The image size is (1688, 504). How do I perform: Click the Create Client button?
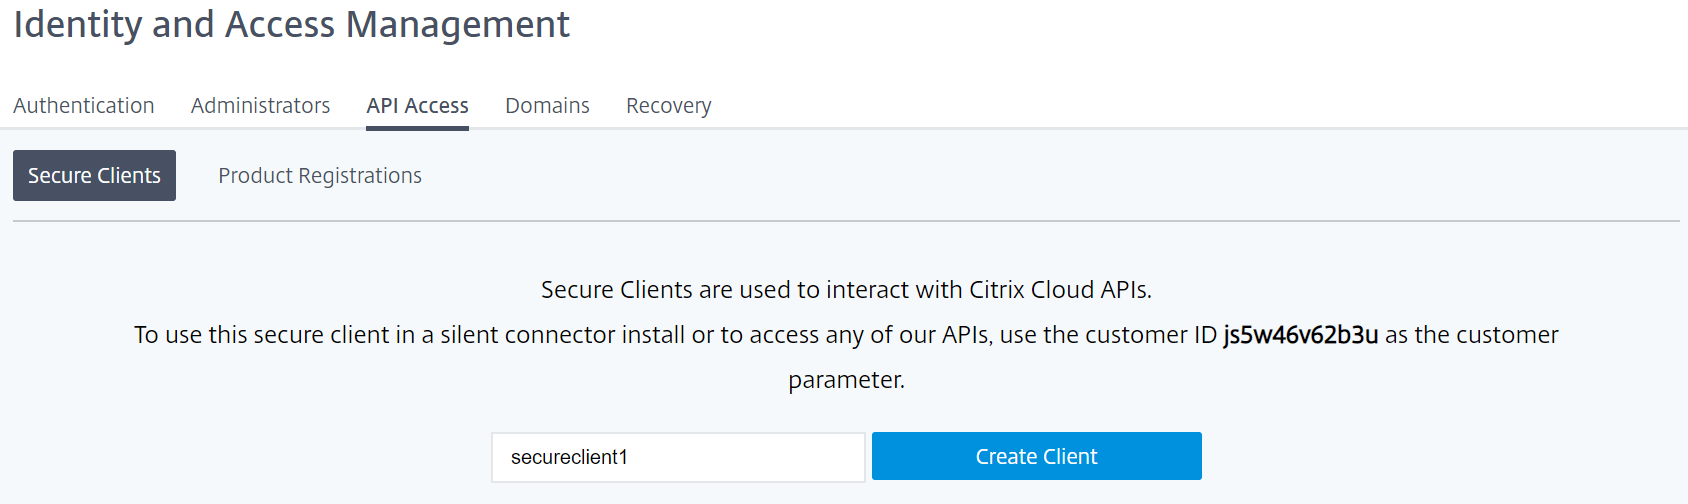pyautogui.click(x=1037, y=456)
